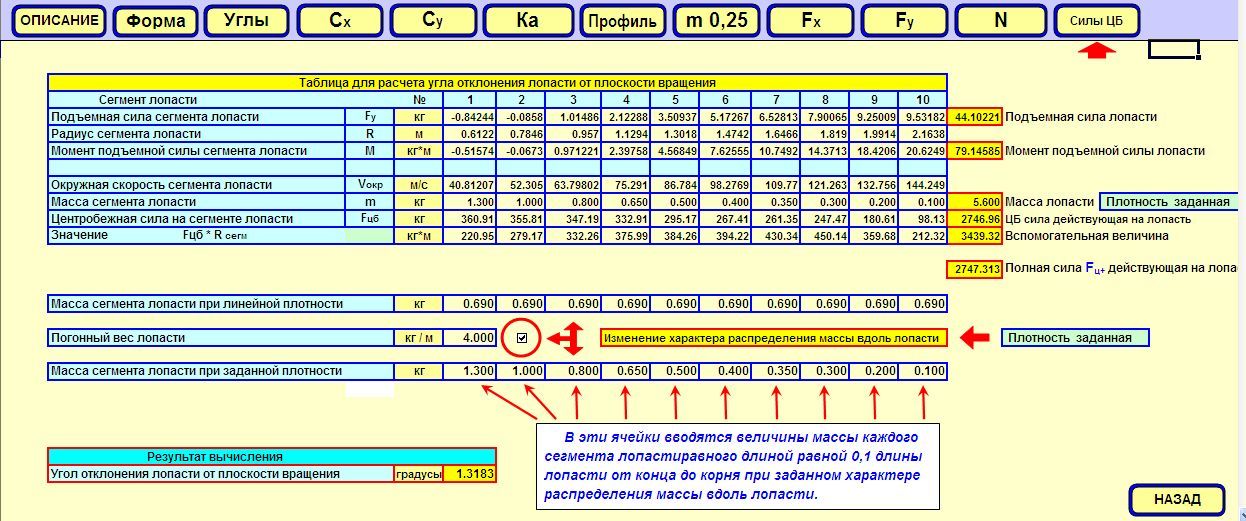Click the m 0,25 button
1246x521 pixels.
(716, 21)
